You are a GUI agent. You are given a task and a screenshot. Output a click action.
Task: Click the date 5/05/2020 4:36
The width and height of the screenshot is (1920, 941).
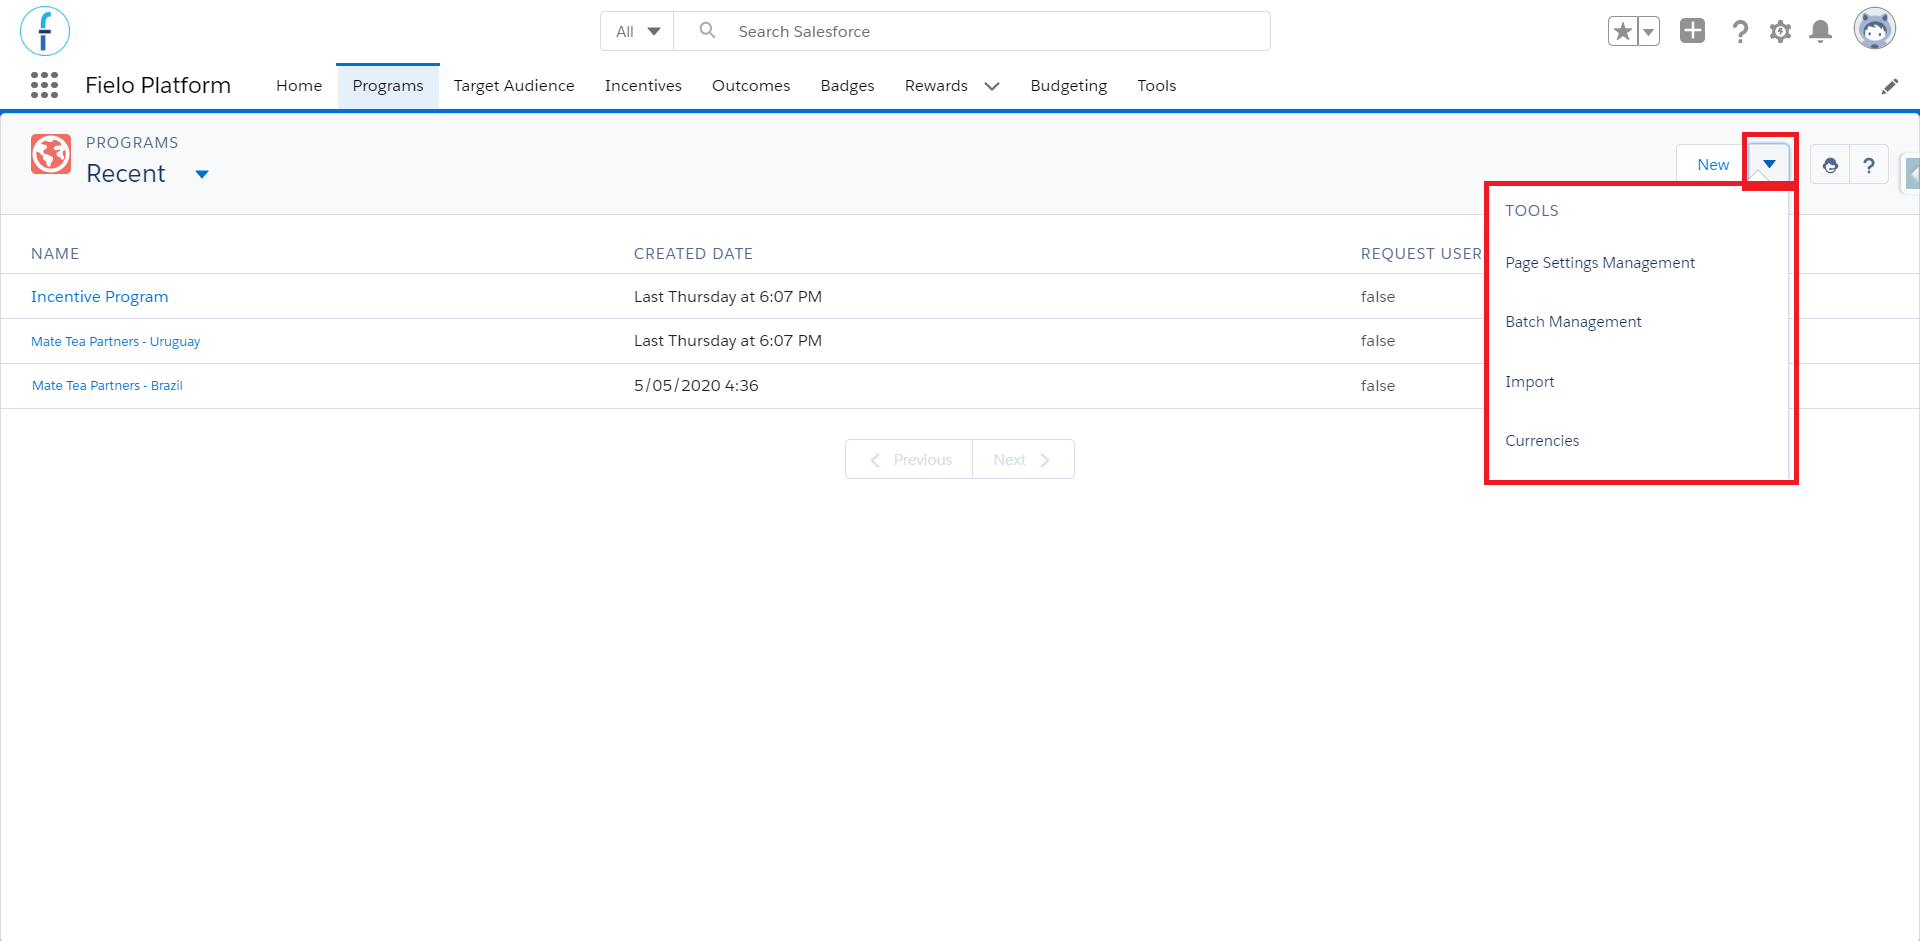(696, 386)
